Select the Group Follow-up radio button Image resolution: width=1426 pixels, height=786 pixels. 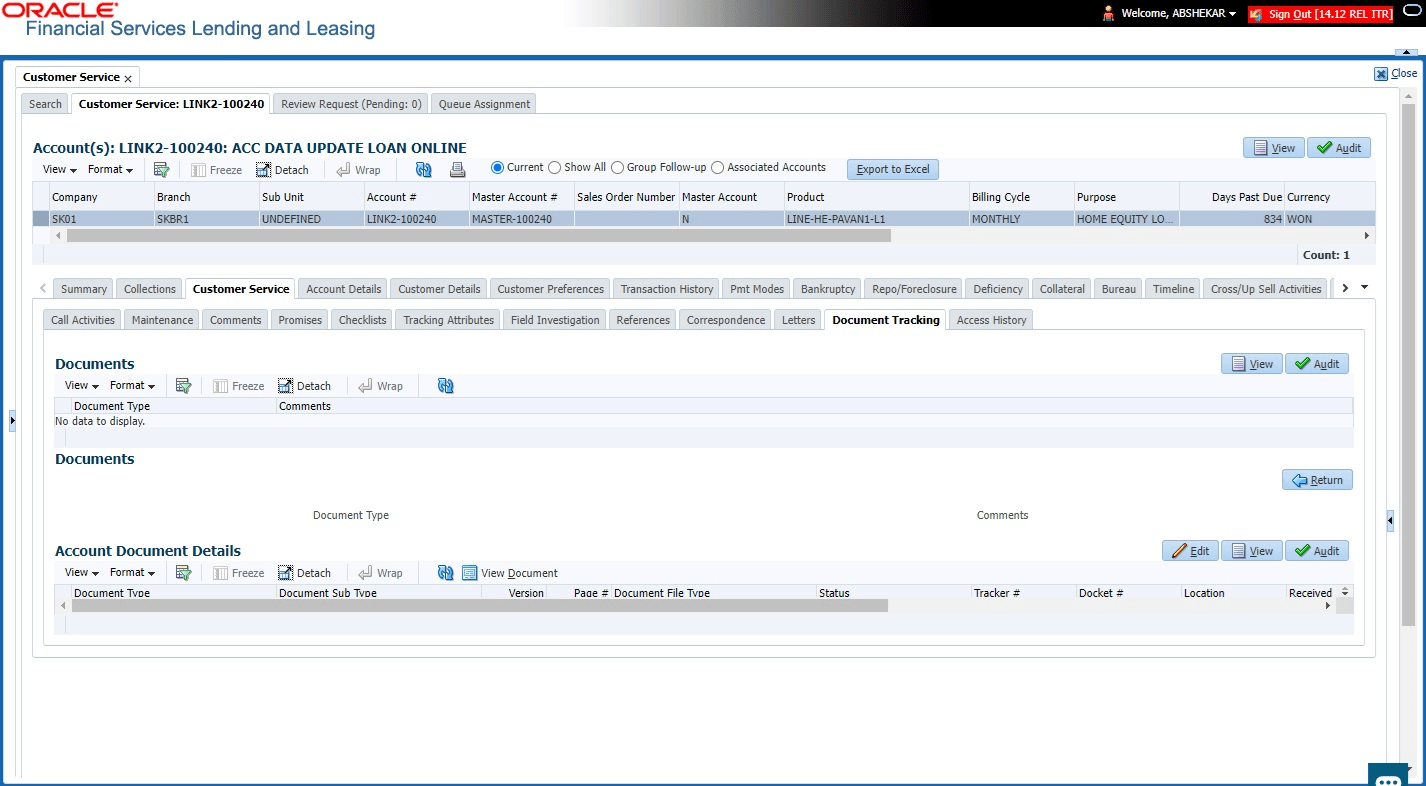[617, 168]
